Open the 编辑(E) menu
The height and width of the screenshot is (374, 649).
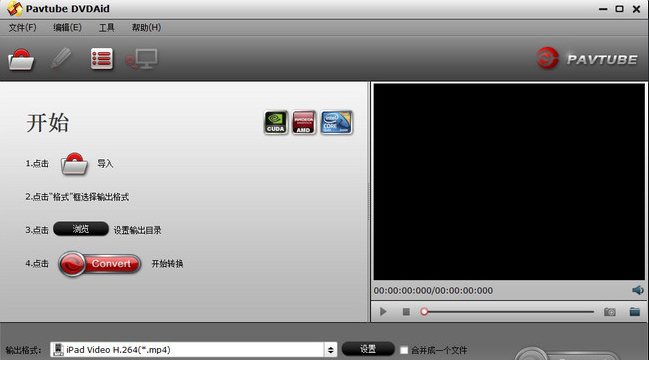pyautogui.click(x=67, y=27)
